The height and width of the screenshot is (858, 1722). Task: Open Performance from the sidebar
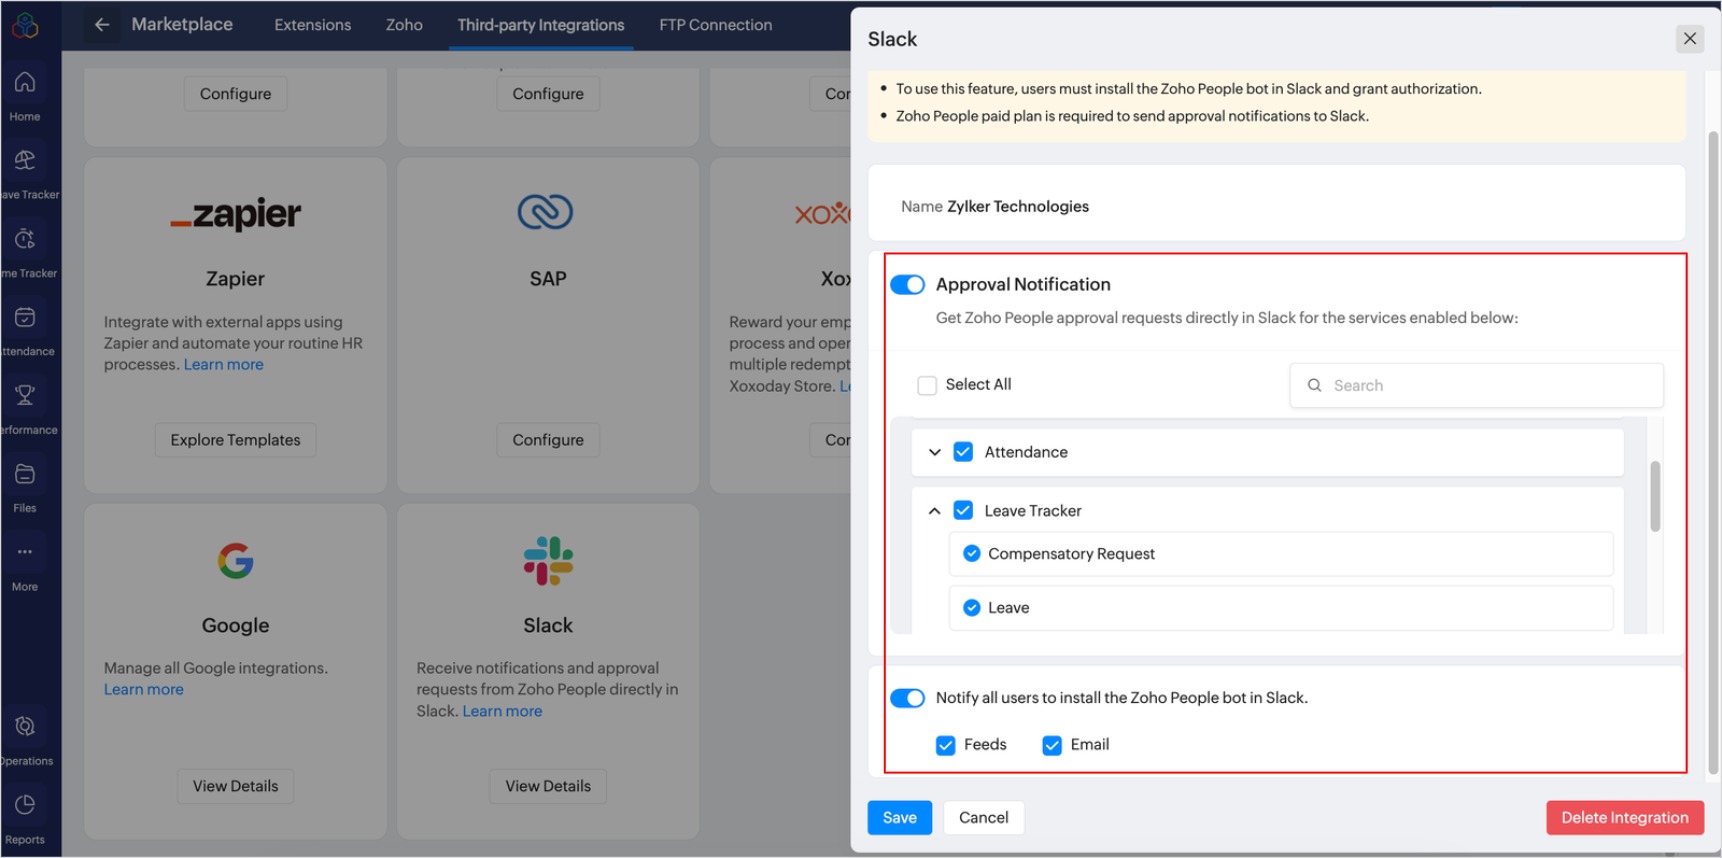(x=25, y=409)
